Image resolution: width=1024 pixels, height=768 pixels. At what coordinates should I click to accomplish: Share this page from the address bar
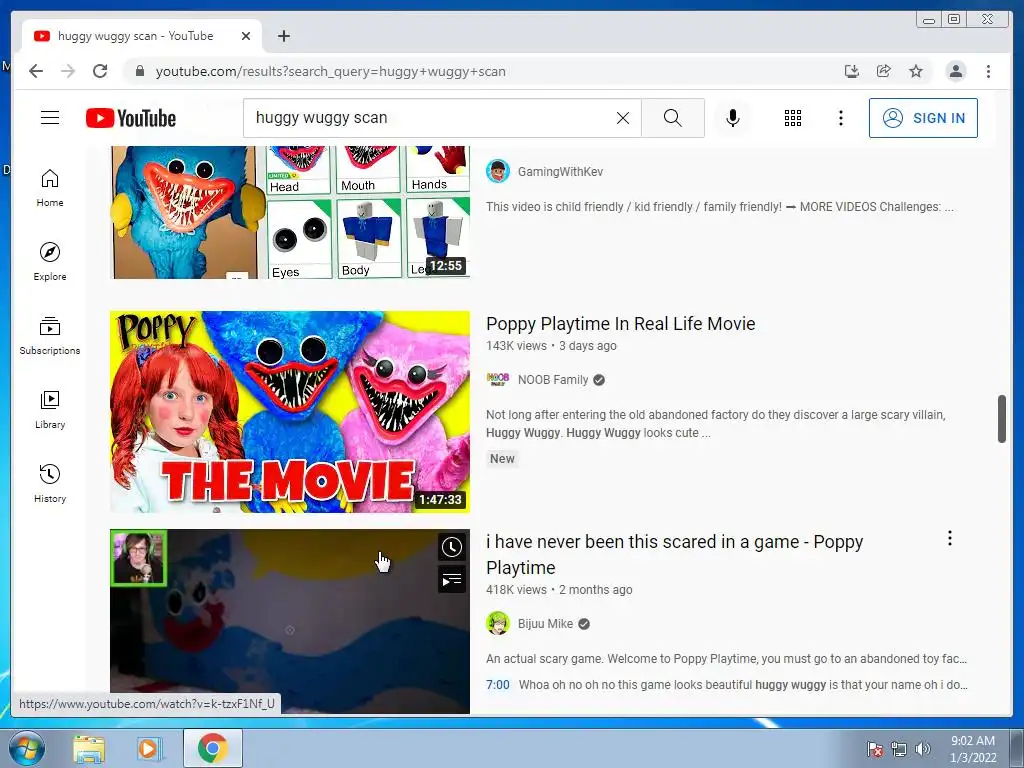pos(884,71)
